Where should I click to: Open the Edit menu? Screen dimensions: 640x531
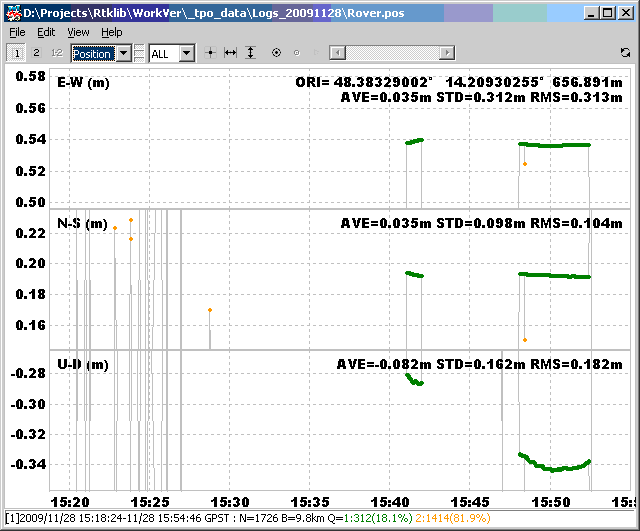[x=46, y=32]
